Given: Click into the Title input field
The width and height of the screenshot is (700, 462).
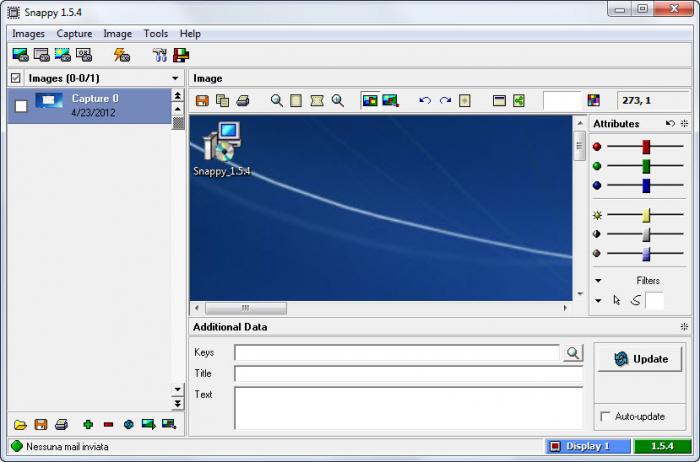Looking at the screenshot, I should point(408,374).
